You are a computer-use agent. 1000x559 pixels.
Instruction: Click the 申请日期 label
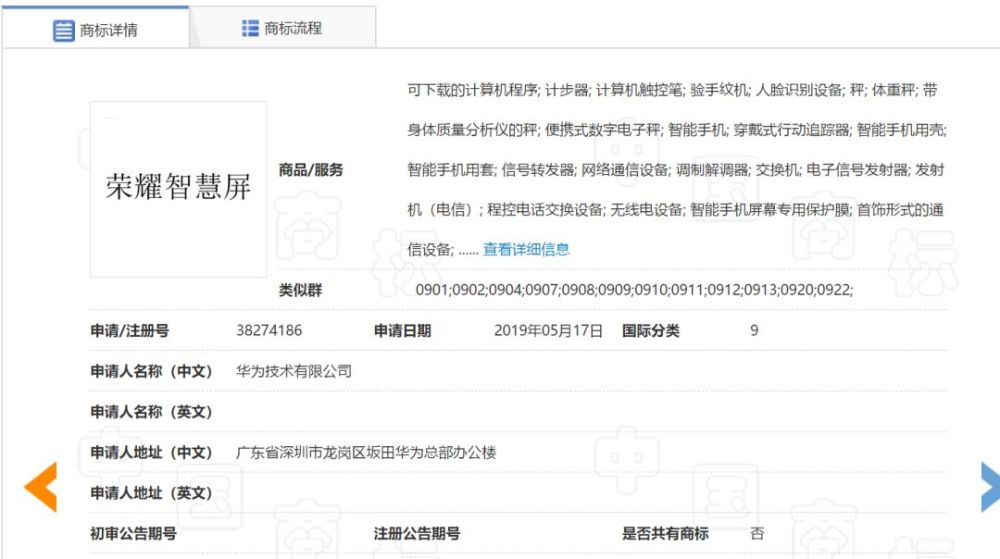(402, 331)
